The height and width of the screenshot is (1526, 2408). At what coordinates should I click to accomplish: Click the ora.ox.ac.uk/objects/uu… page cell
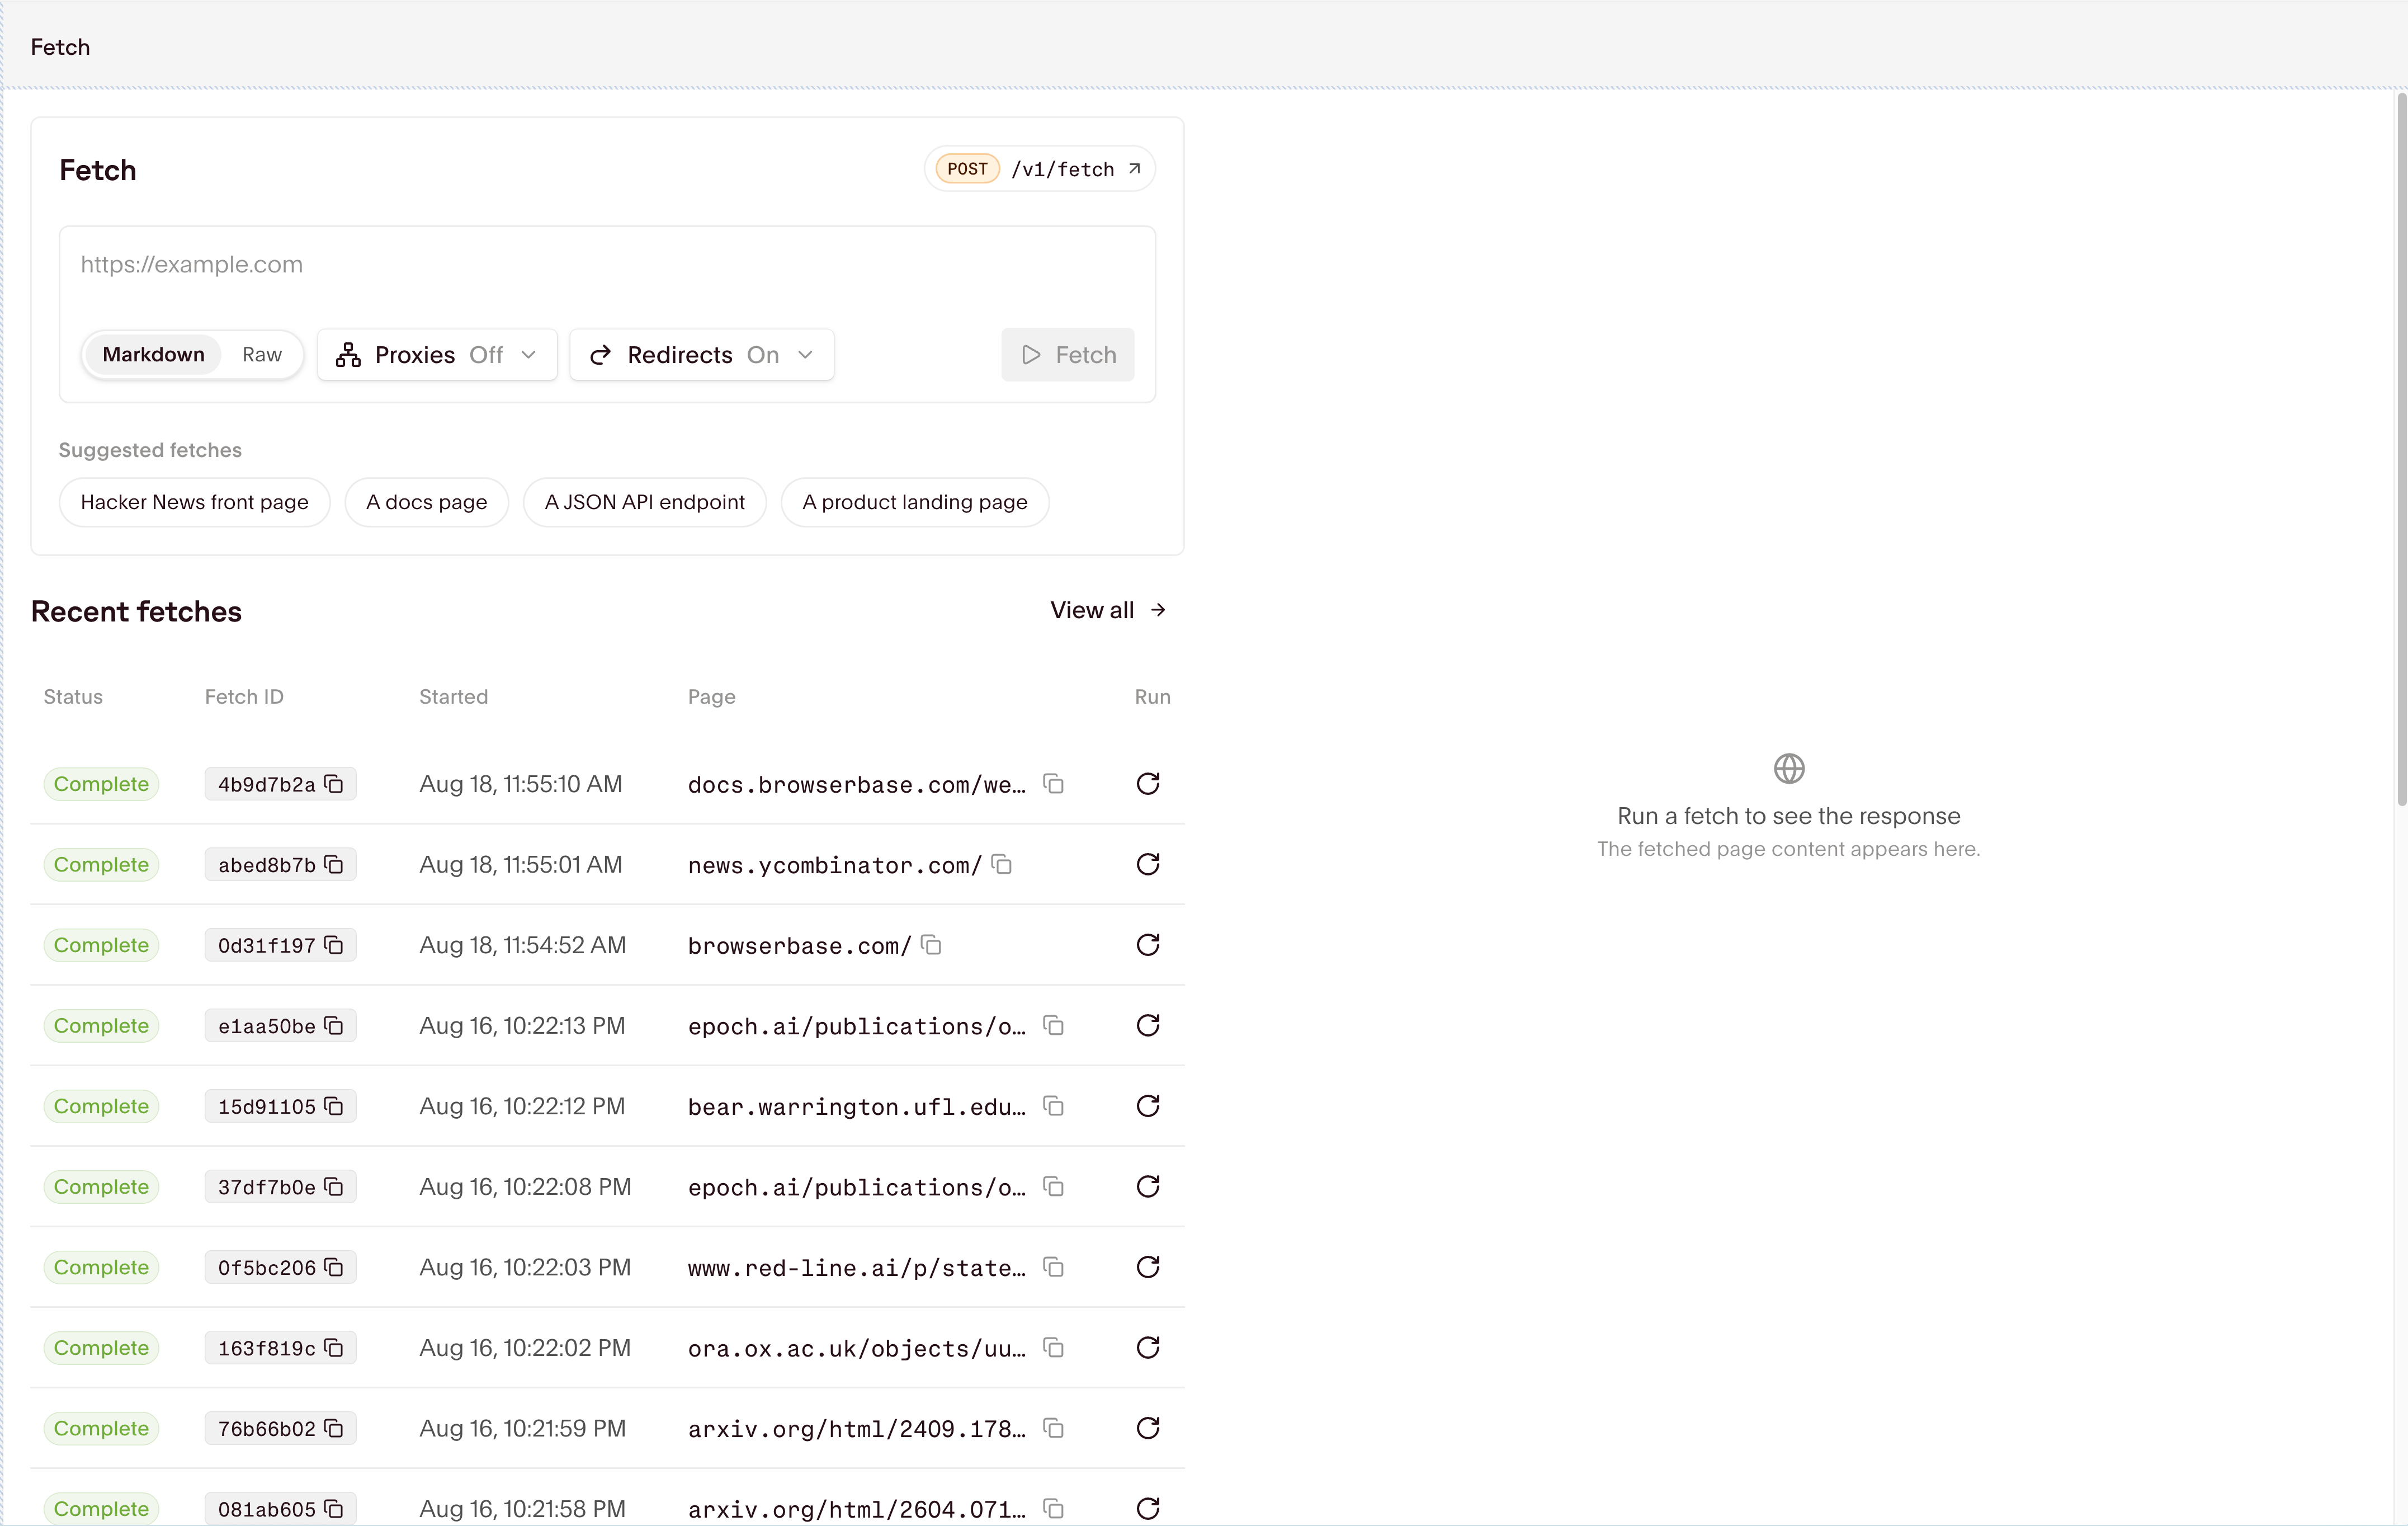pos(857,1349)
